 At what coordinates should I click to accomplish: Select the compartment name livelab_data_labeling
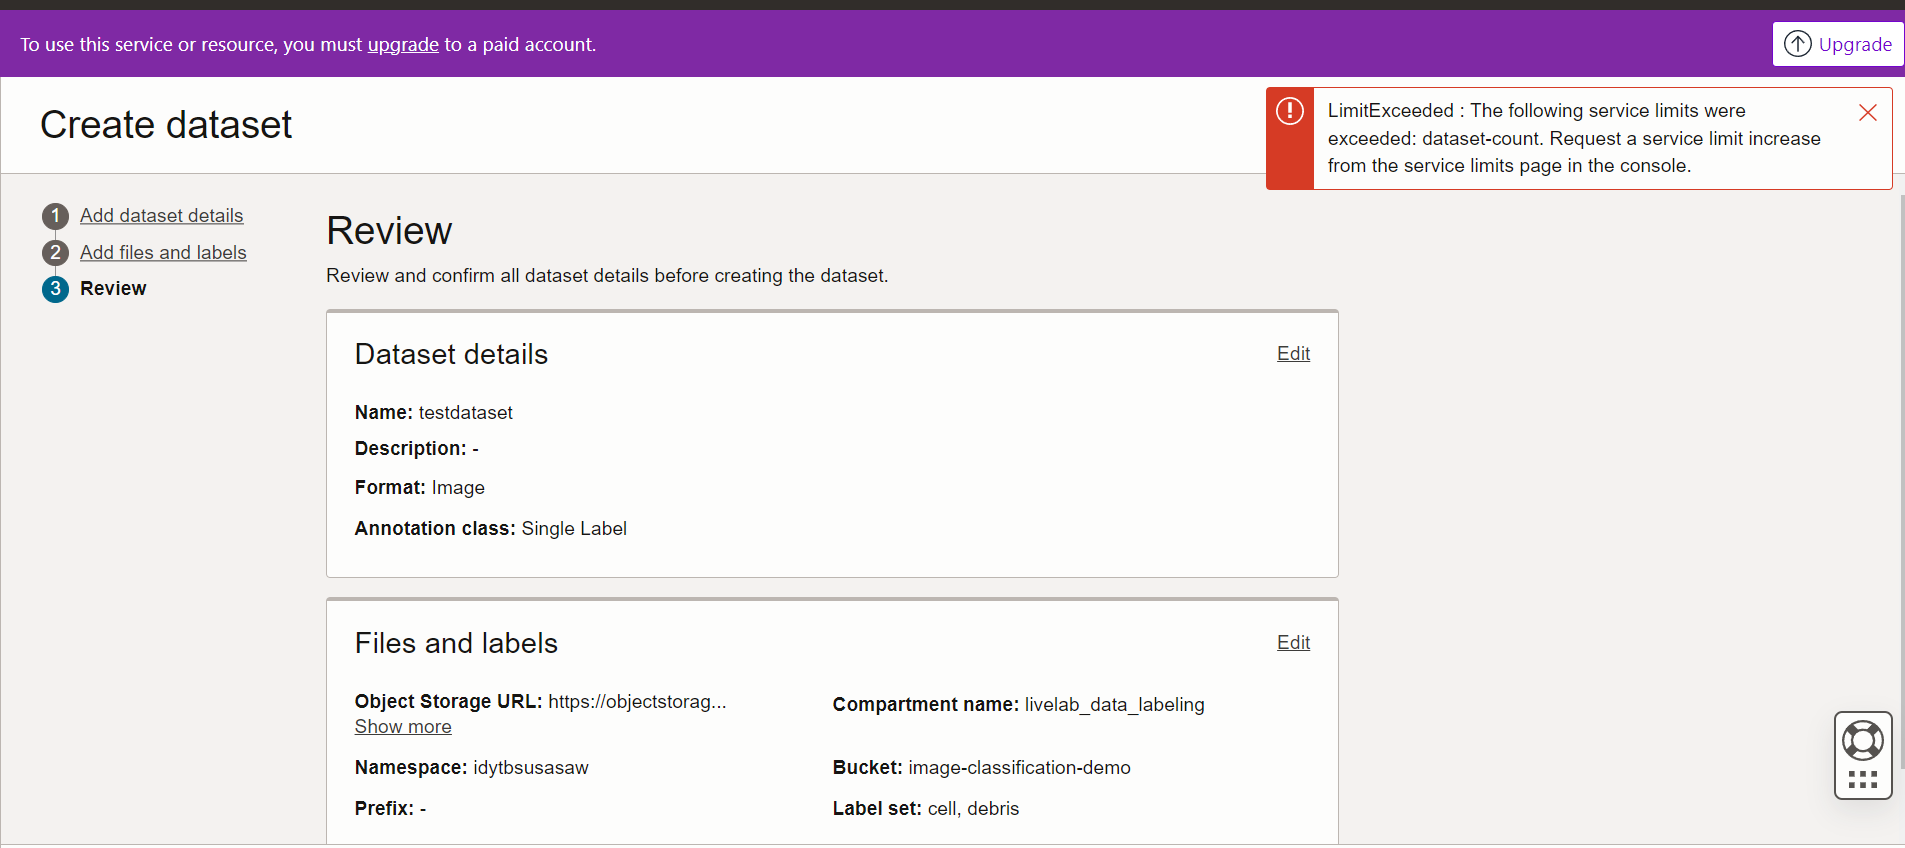point(1114,705)
